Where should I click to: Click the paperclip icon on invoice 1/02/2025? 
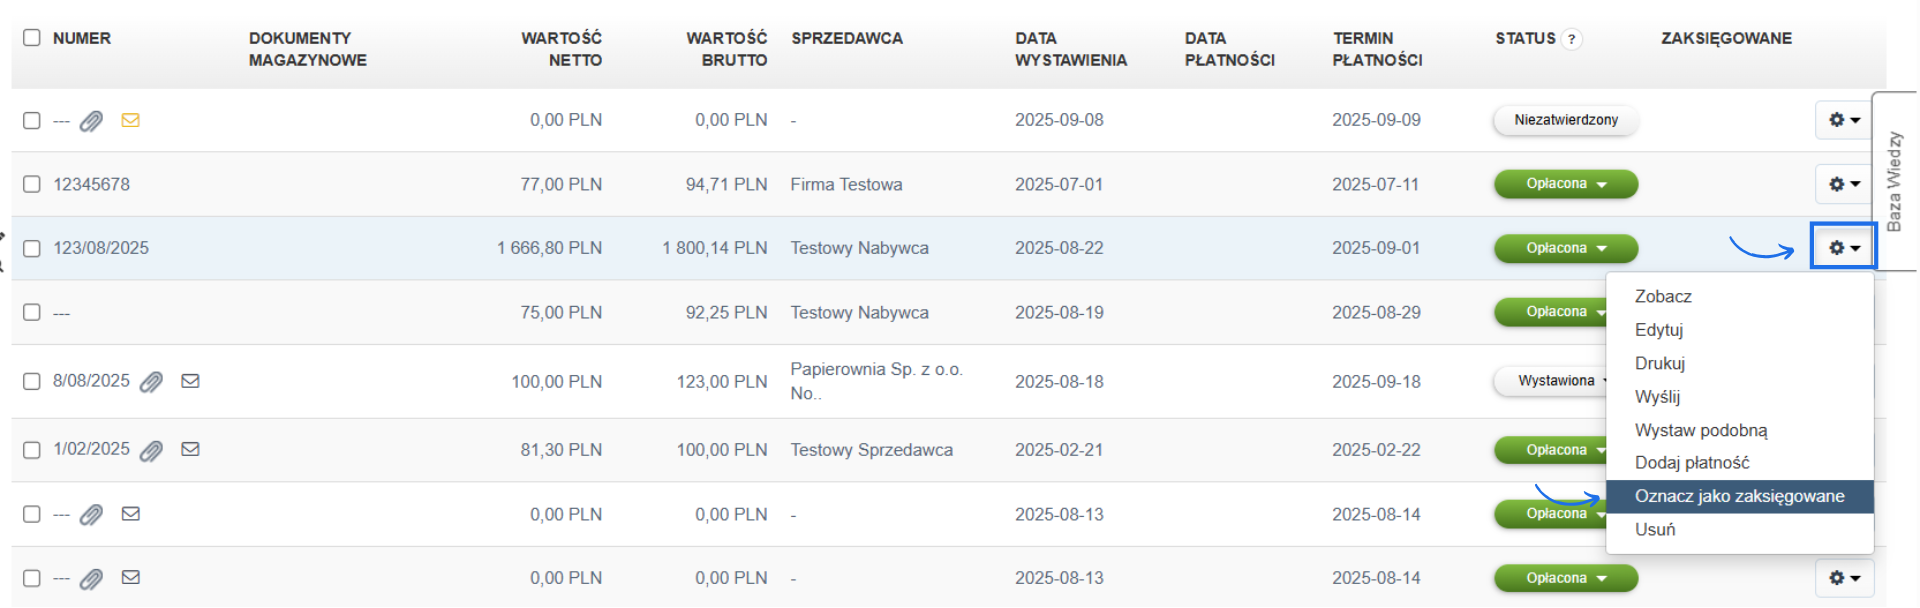(151, 449)
